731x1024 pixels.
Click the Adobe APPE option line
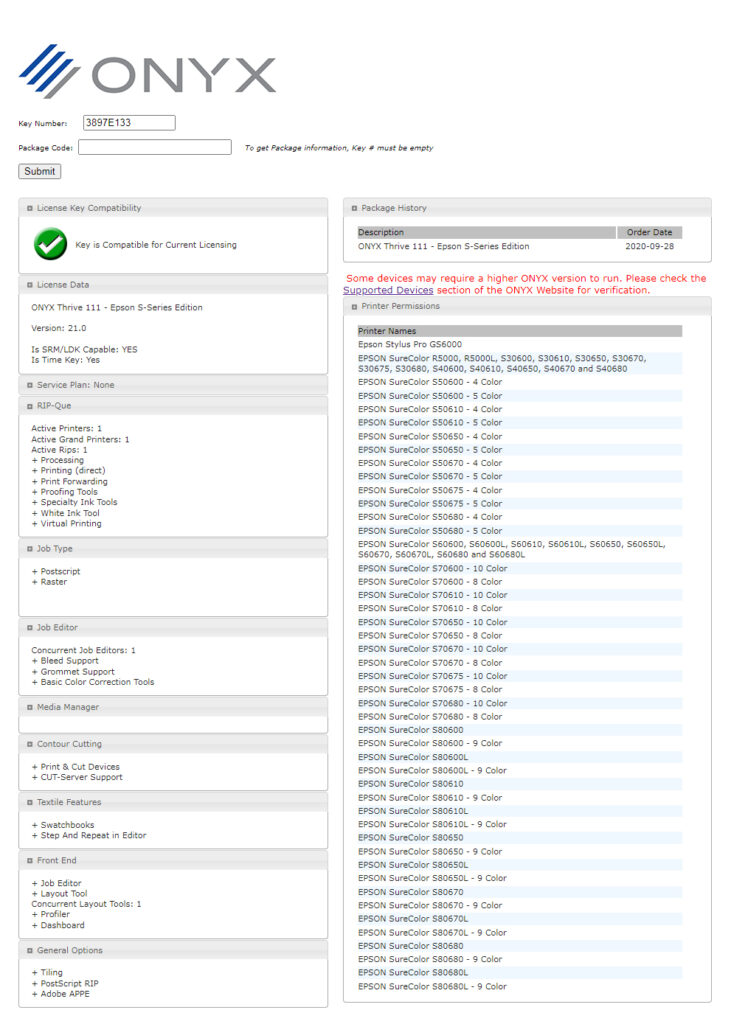click(x=60, y=994)
